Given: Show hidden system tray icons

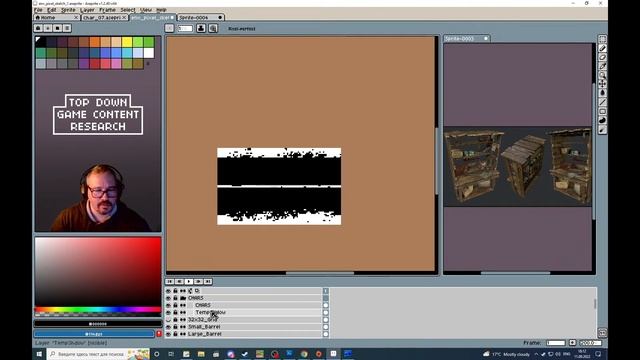Looking at the screenshot, I should coord(536,354).
